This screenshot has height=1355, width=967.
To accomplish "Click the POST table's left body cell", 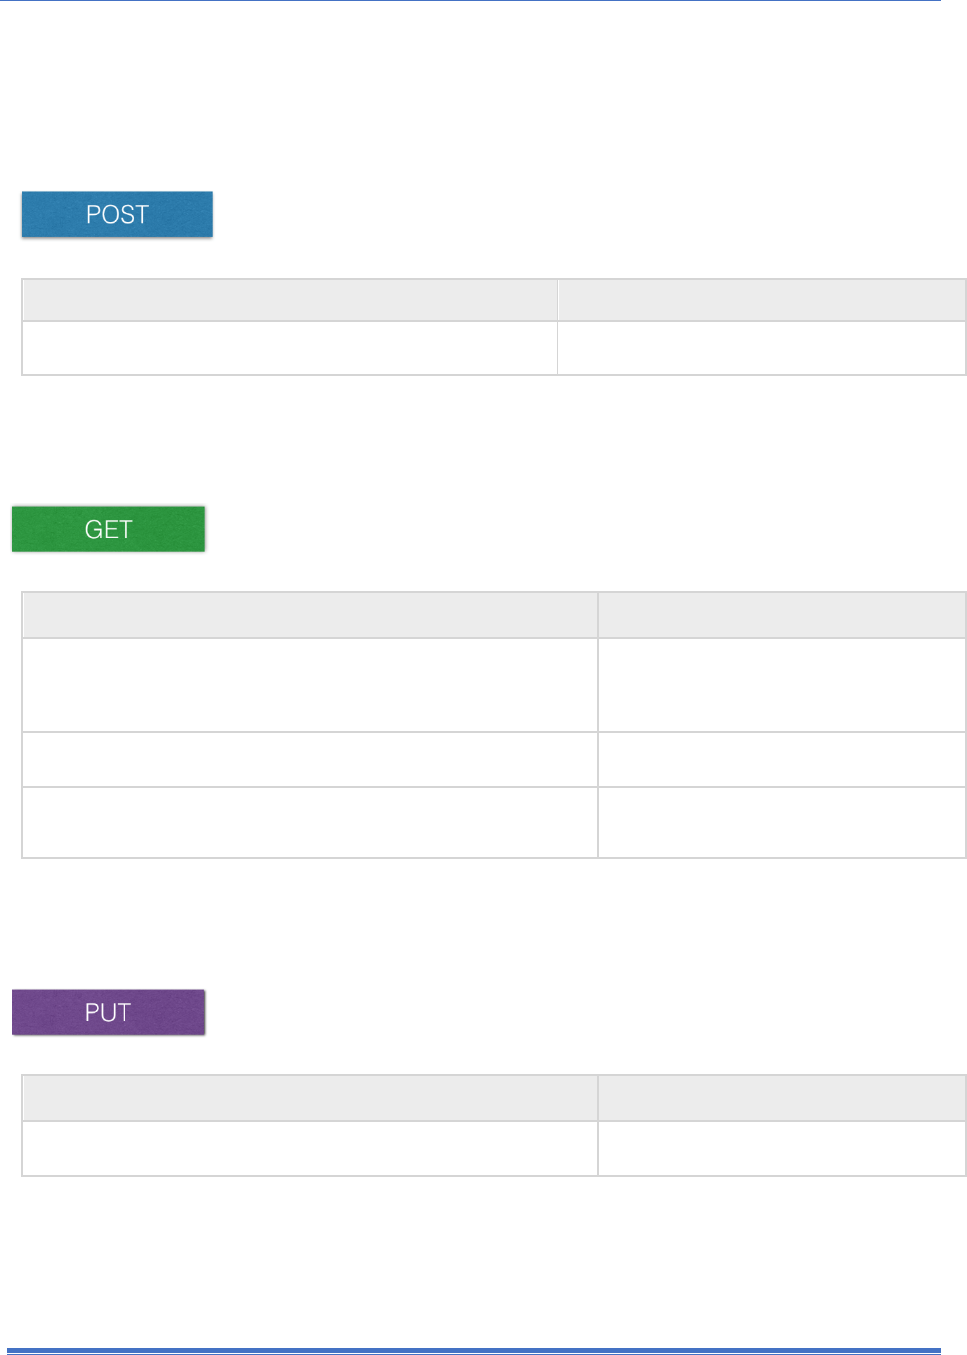I will 289,348.
